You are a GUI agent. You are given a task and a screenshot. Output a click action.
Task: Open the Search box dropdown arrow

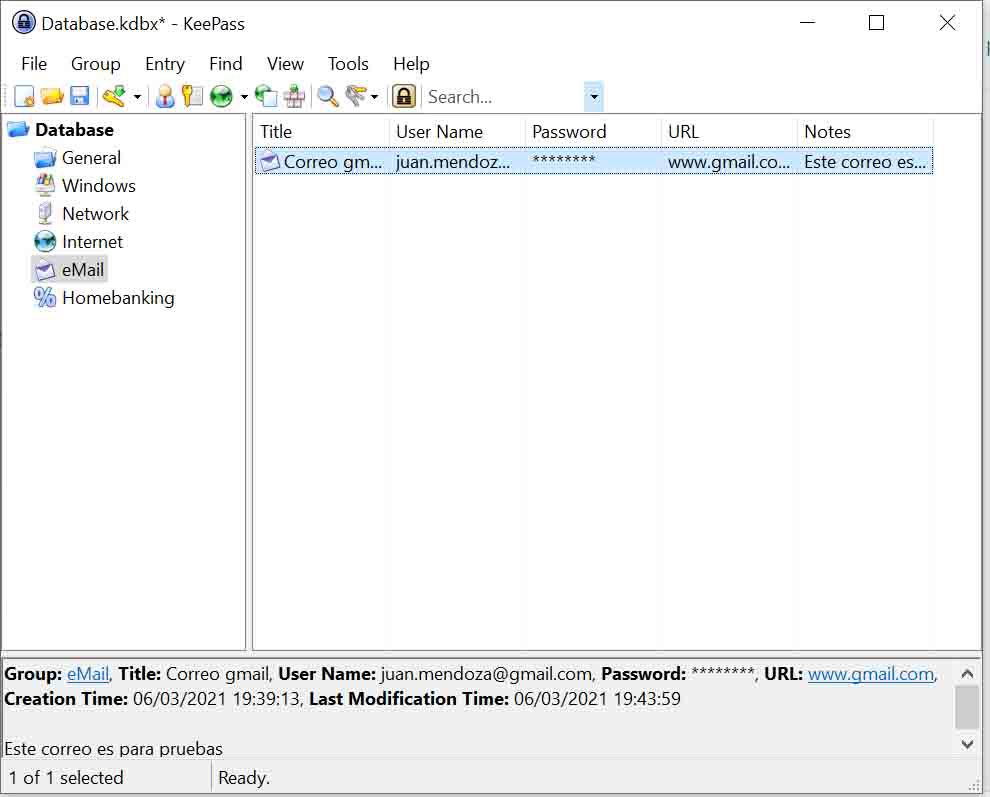pos(593,97)
